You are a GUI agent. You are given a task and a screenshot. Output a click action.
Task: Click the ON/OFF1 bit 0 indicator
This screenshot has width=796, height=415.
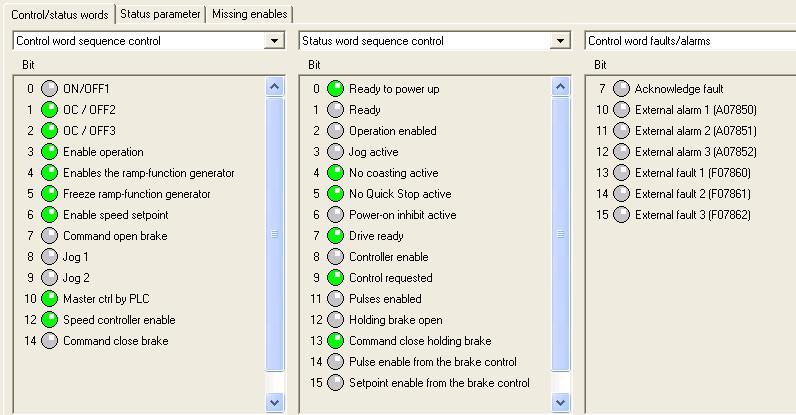pyautogui.click(x=49, y=89)
